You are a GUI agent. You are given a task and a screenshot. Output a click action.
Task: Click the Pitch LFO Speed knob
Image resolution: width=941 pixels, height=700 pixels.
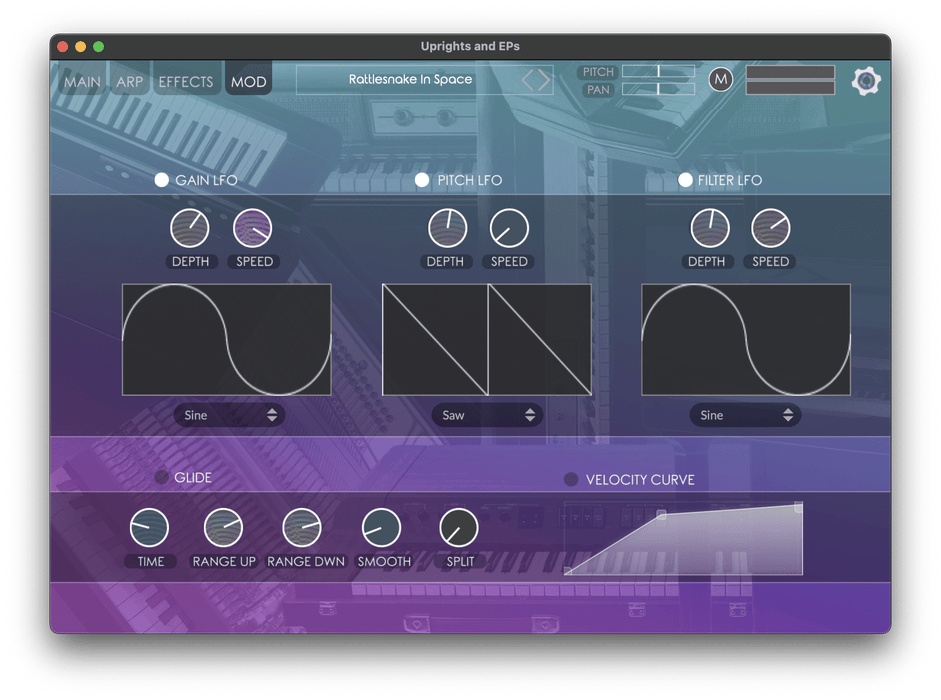coord(509,229)
